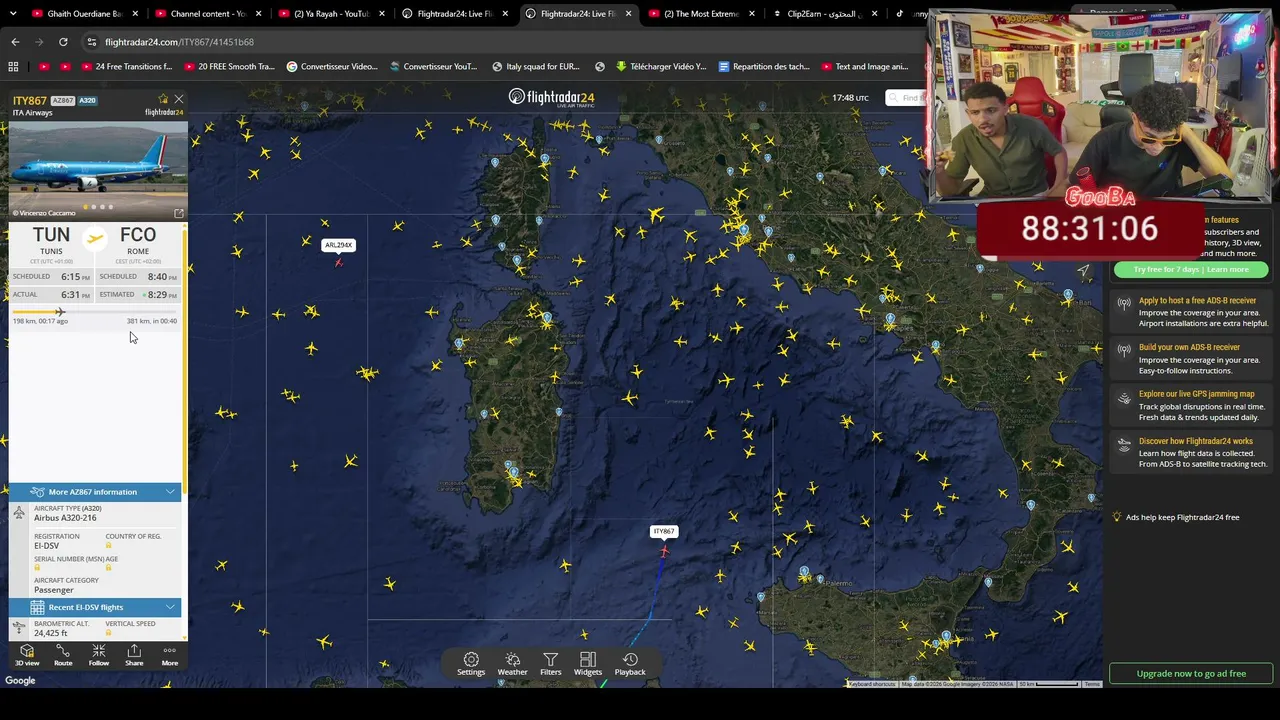Bookmark flight ITY867 with star icon
The image size is (1280, 720).
[x=163, y=98]
